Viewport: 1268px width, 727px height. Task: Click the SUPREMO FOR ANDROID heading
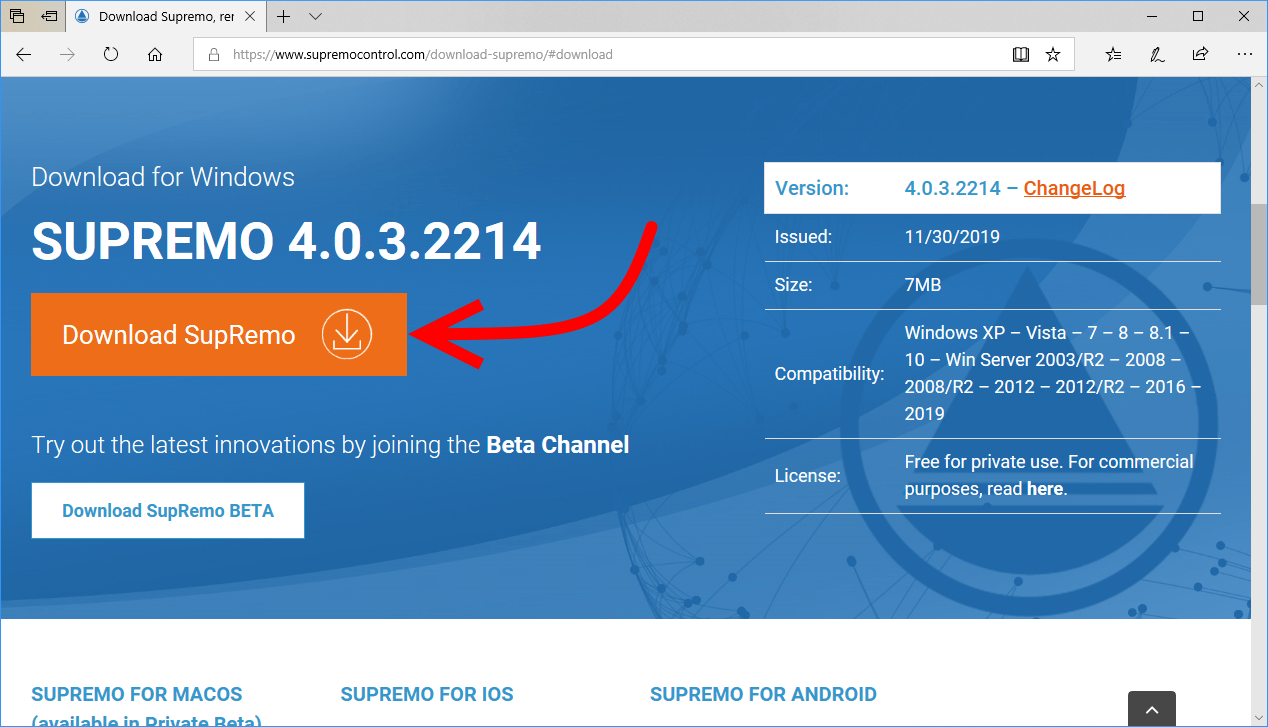(763, 694)
